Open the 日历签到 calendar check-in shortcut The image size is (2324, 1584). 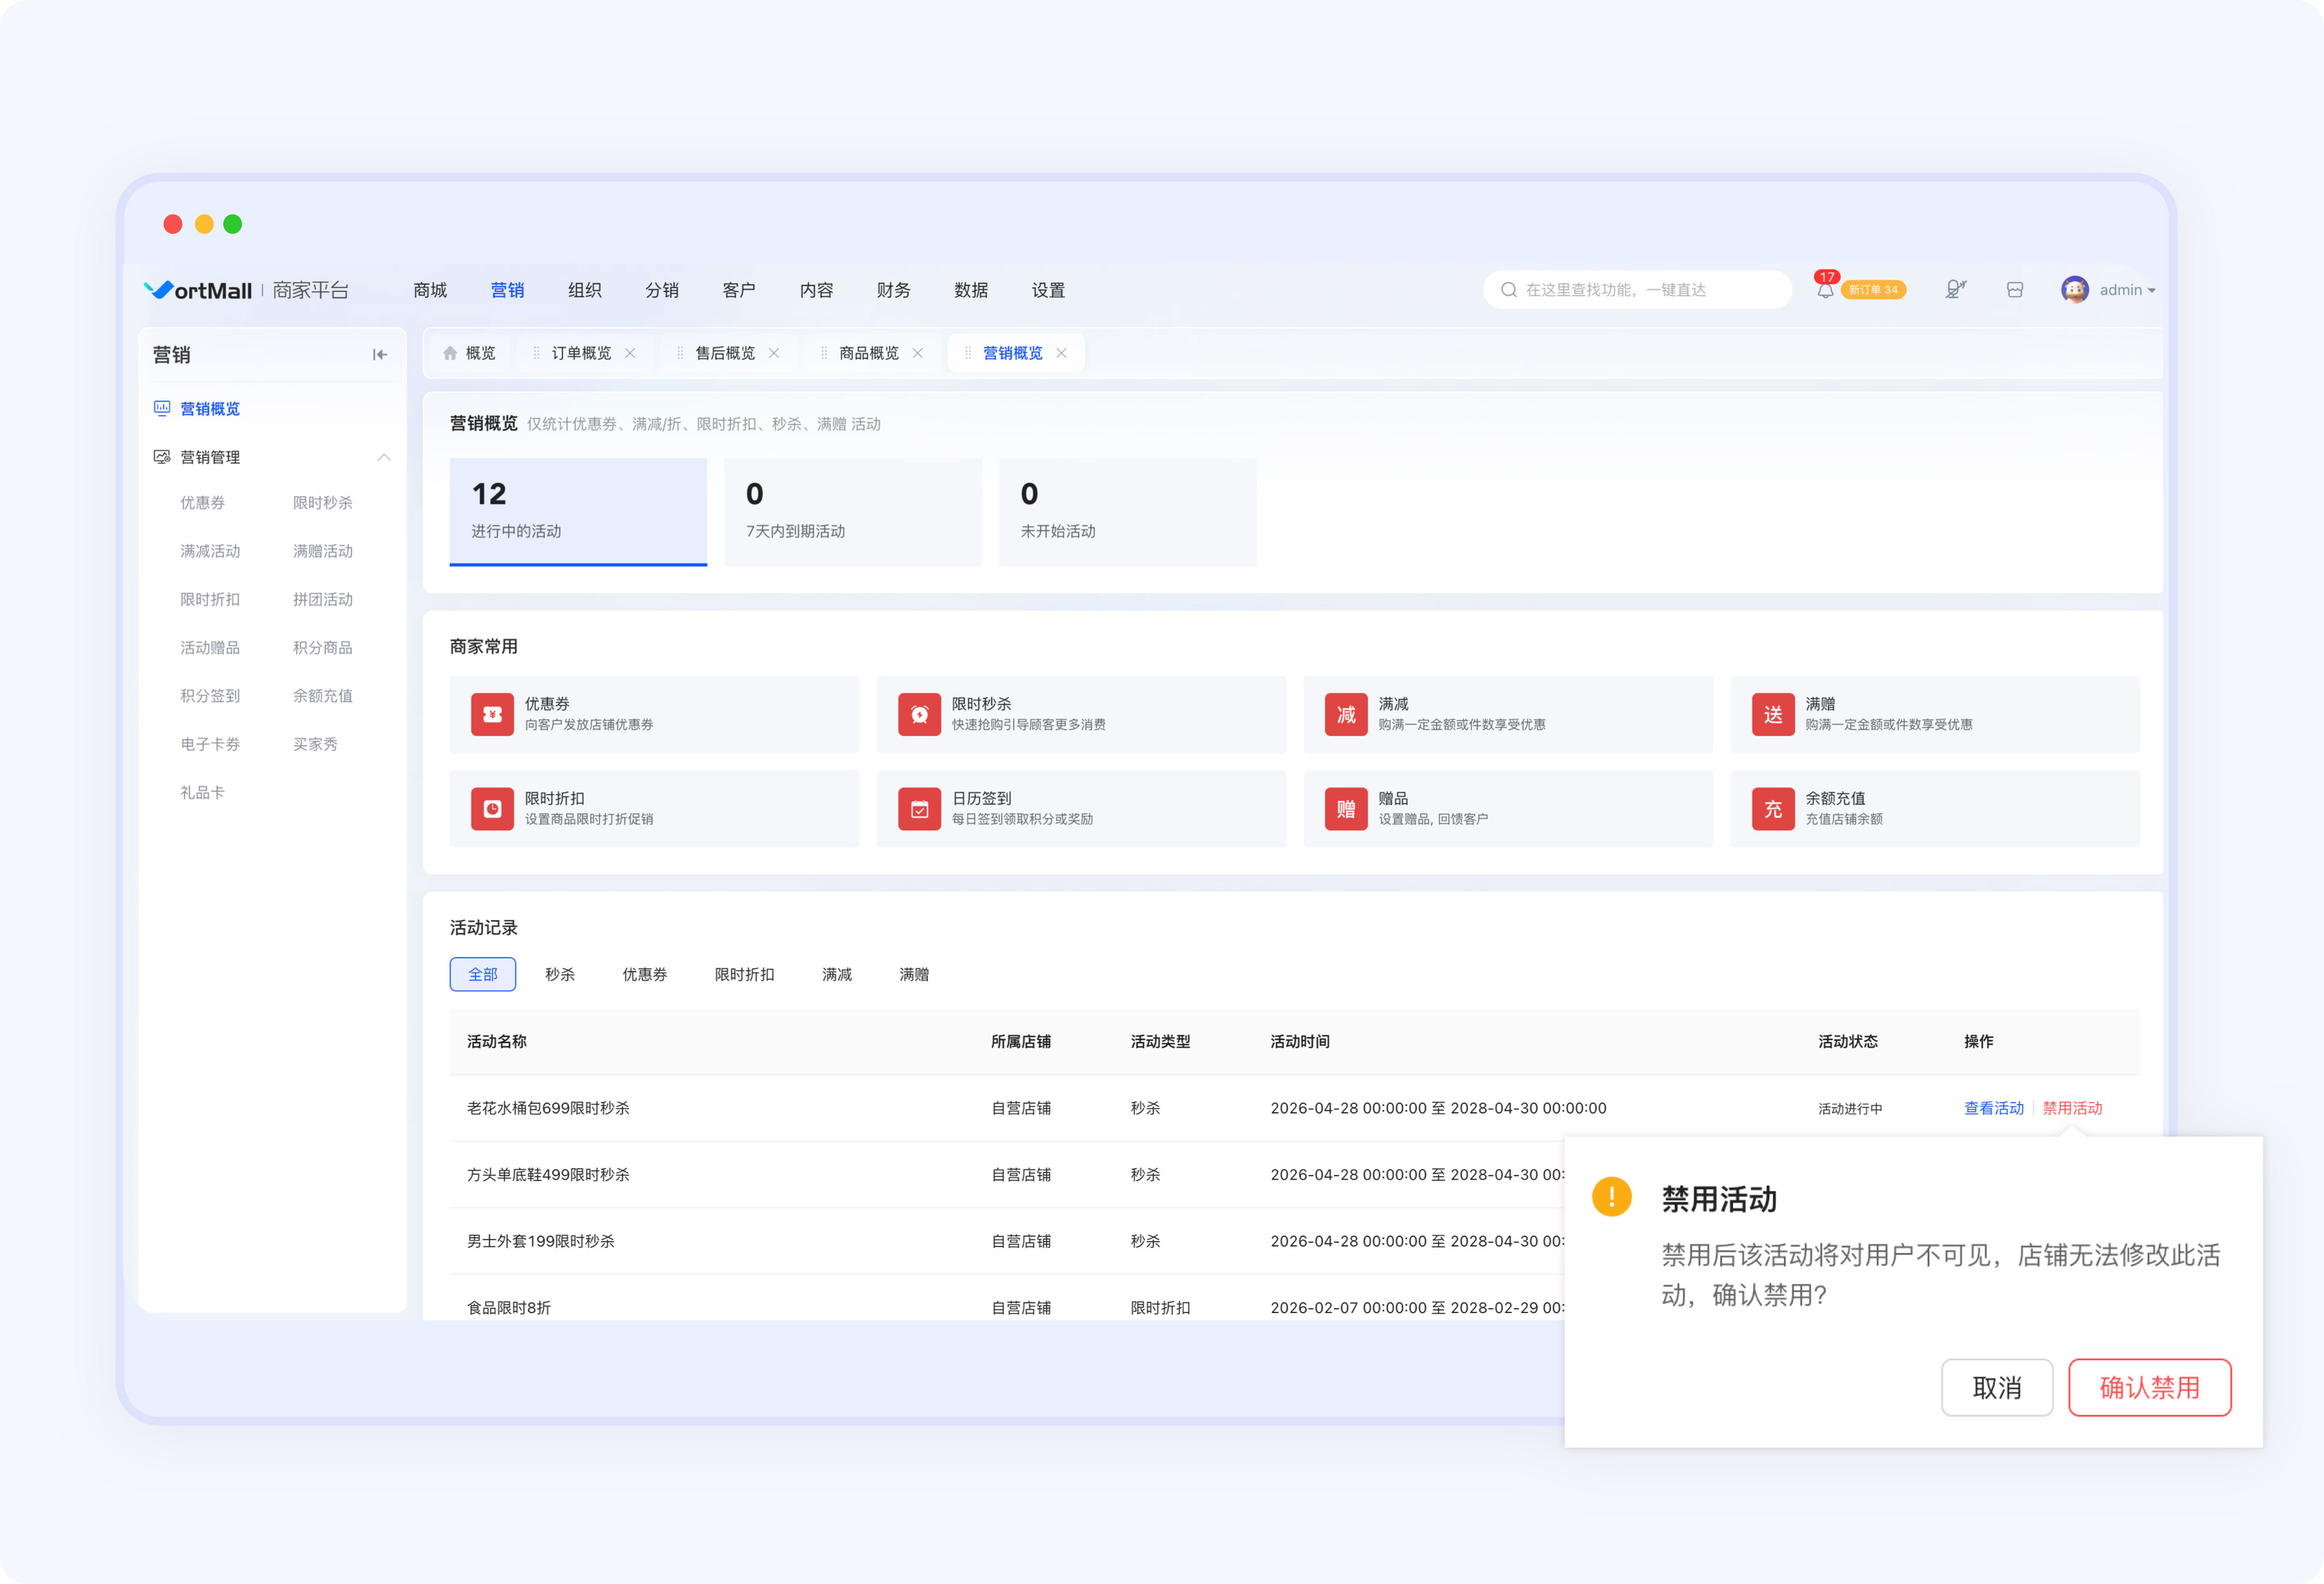[x=1081, y=808]
